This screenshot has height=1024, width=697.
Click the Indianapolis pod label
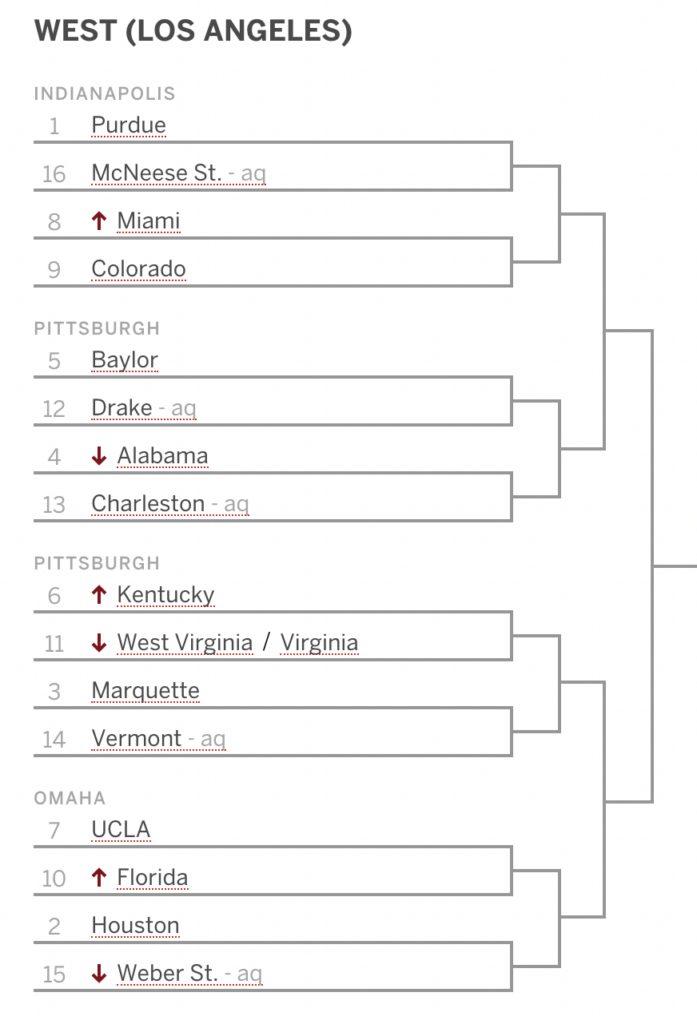[105, 93]
